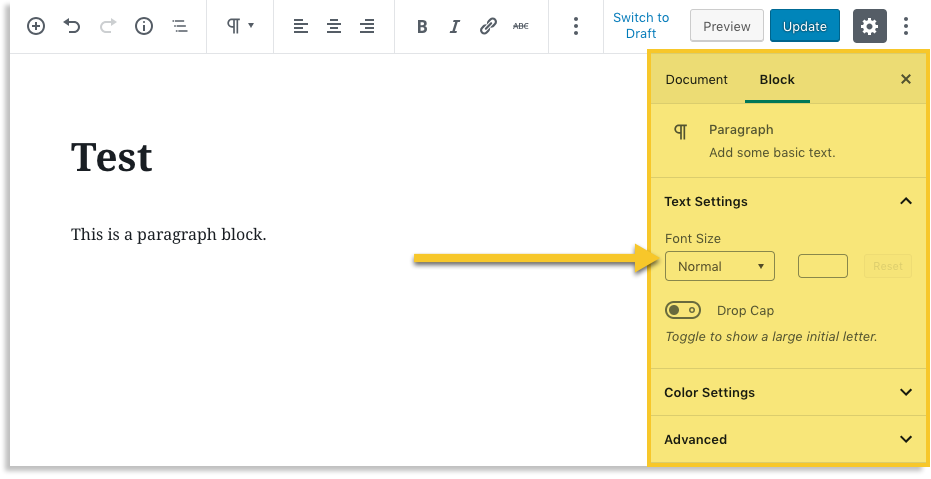Toggle bold formatting
931x479 pixels.
tap(422, 27)
